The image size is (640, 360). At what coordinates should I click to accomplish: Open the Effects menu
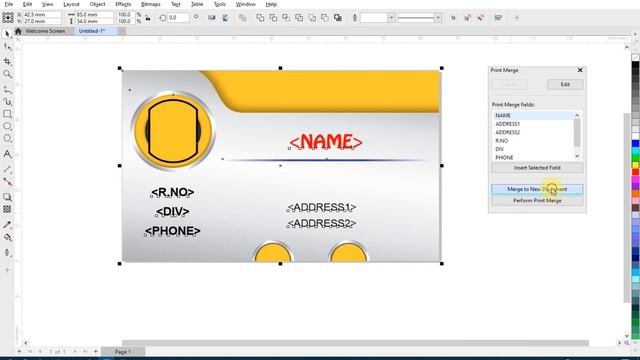[123, 4]
